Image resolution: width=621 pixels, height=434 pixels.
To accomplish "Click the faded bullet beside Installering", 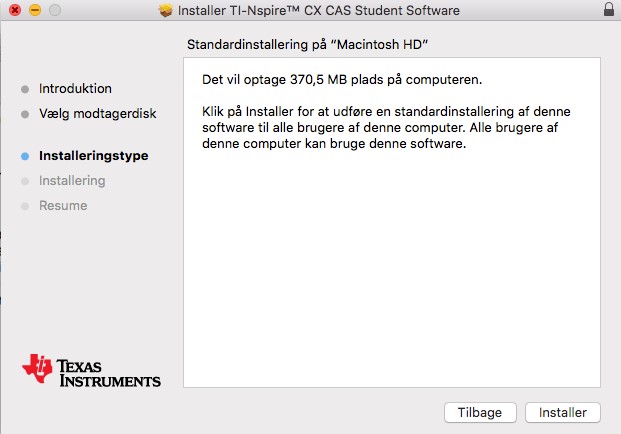I will [25, 181].
